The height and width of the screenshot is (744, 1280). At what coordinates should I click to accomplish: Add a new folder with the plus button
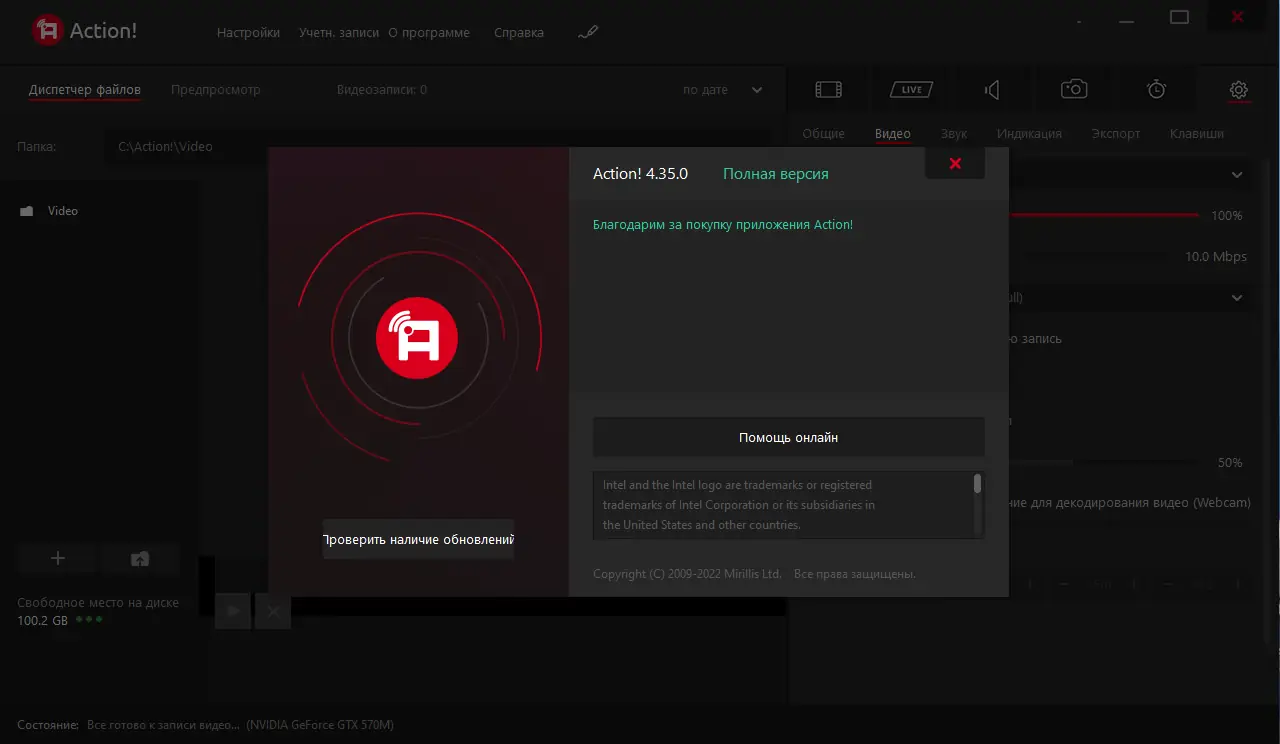[57, 559]
